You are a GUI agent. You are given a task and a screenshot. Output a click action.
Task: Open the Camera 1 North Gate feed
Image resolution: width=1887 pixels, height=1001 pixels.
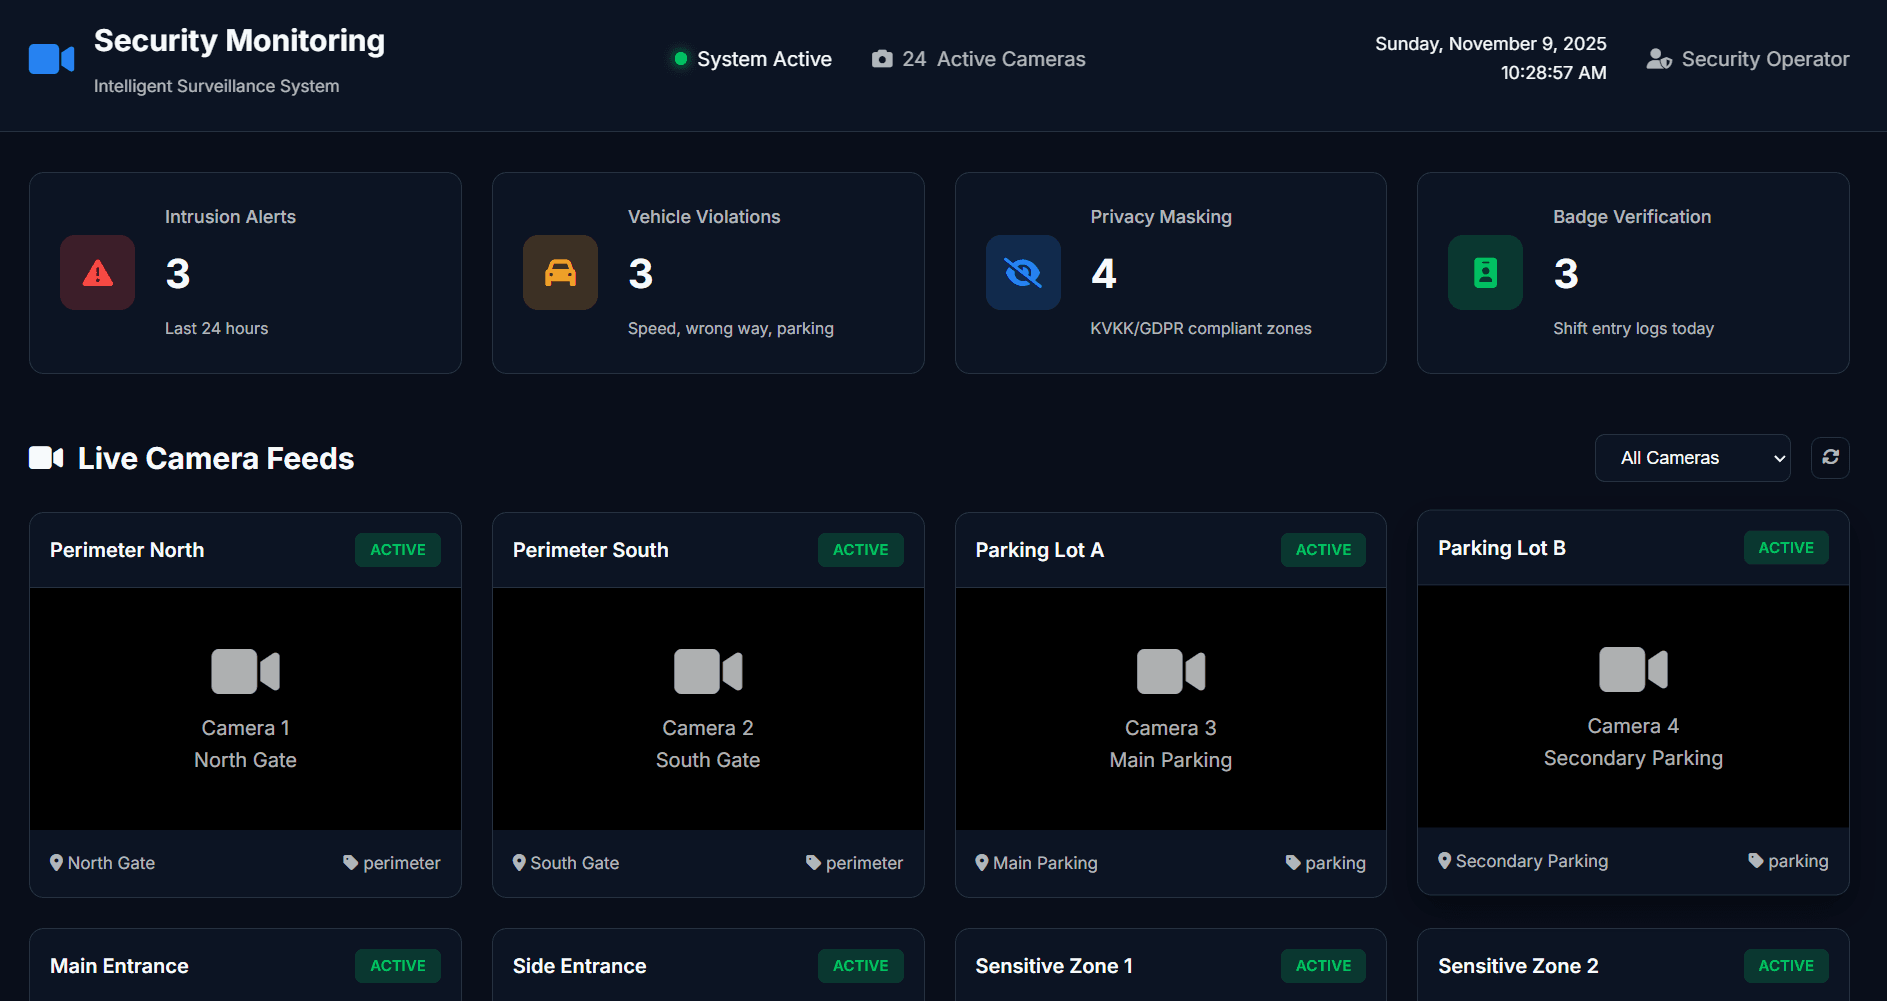(245, 708)
